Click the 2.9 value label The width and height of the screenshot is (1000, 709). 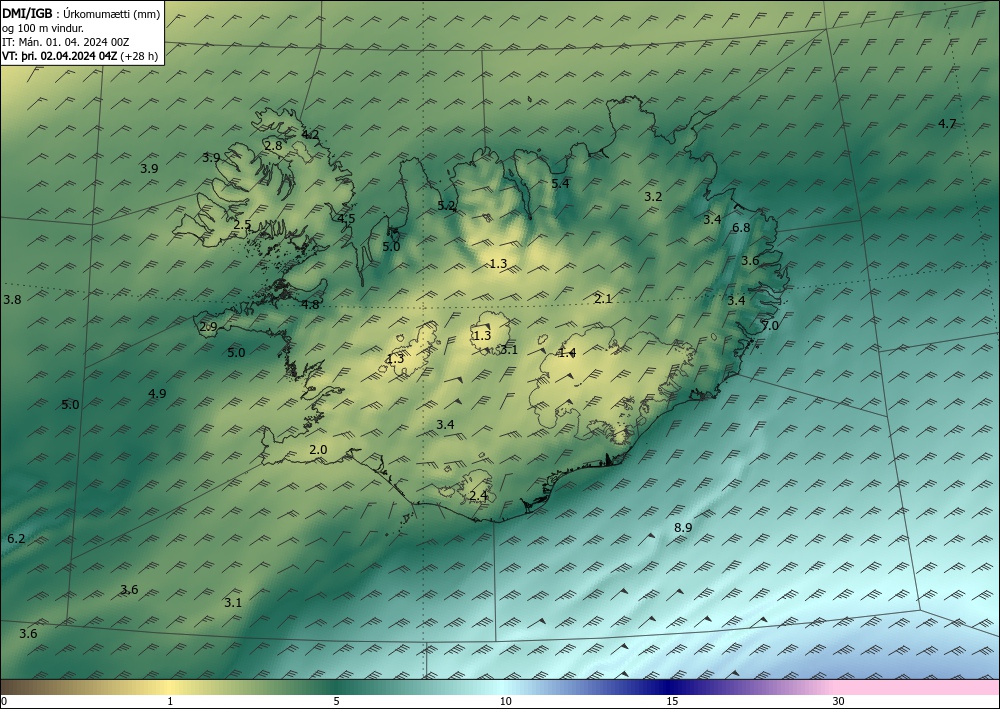pyautogui.click(x=209, y=327)
